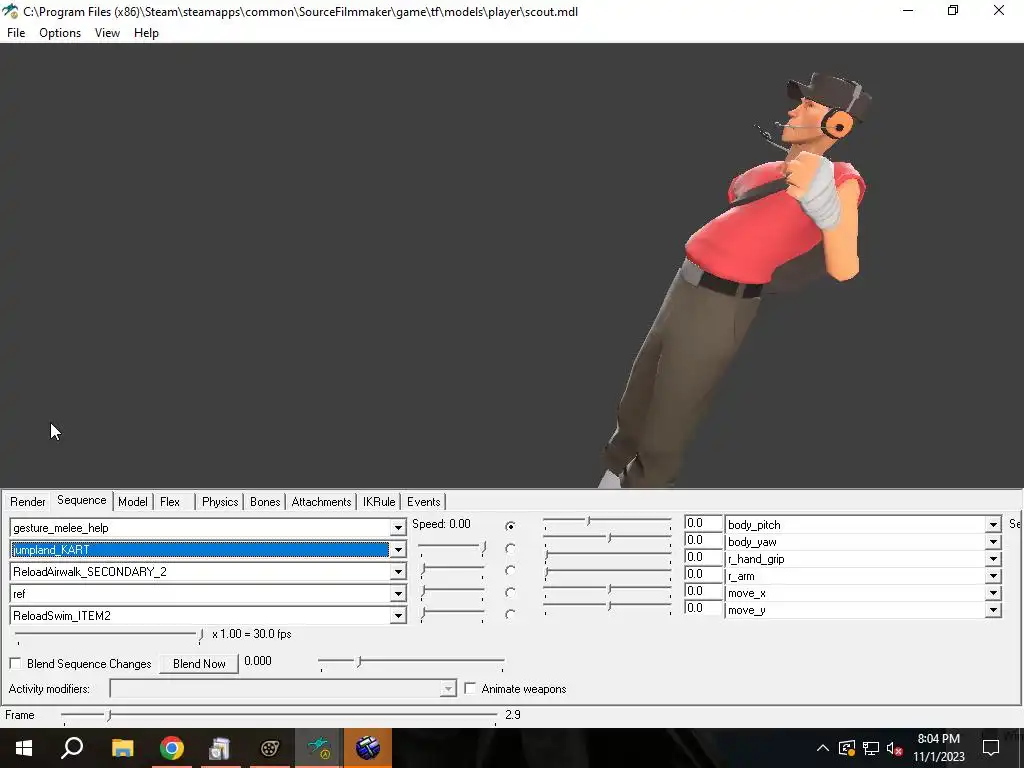Open the View menu
Image resolution: width=1024 pixels, height=768 pixels.
point(107,33)
